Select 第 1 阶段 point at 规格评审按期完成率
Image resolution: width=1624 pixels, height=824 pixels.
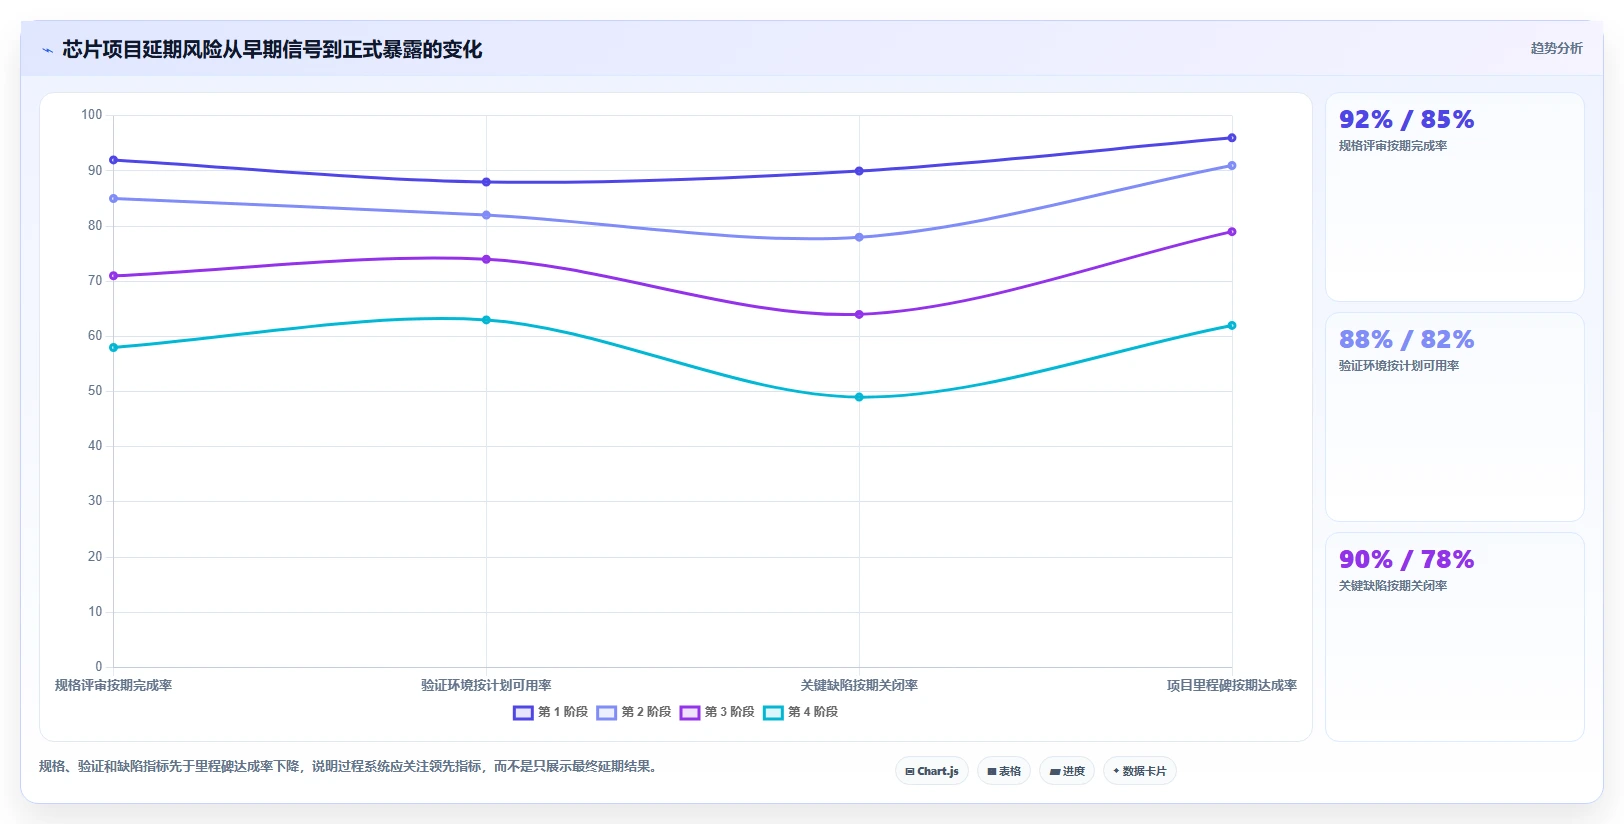pos(114,160)
